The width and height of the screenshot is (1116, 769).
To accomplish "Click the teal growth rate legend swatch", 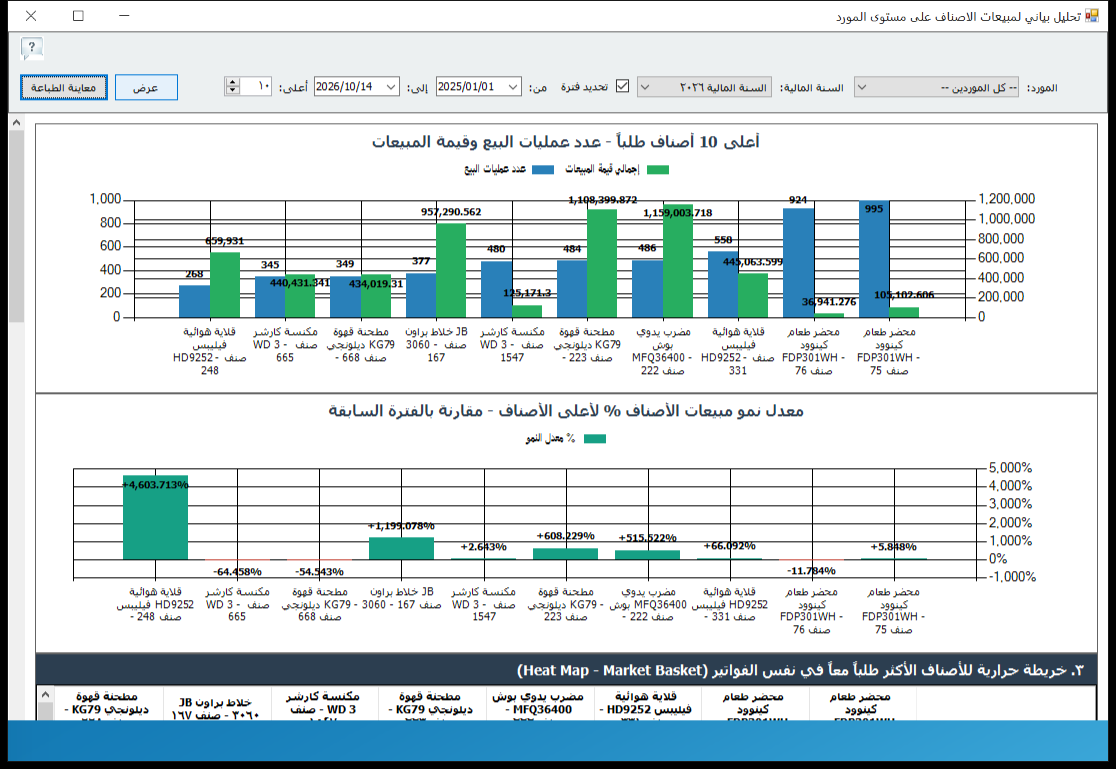I will pos(594,439).
